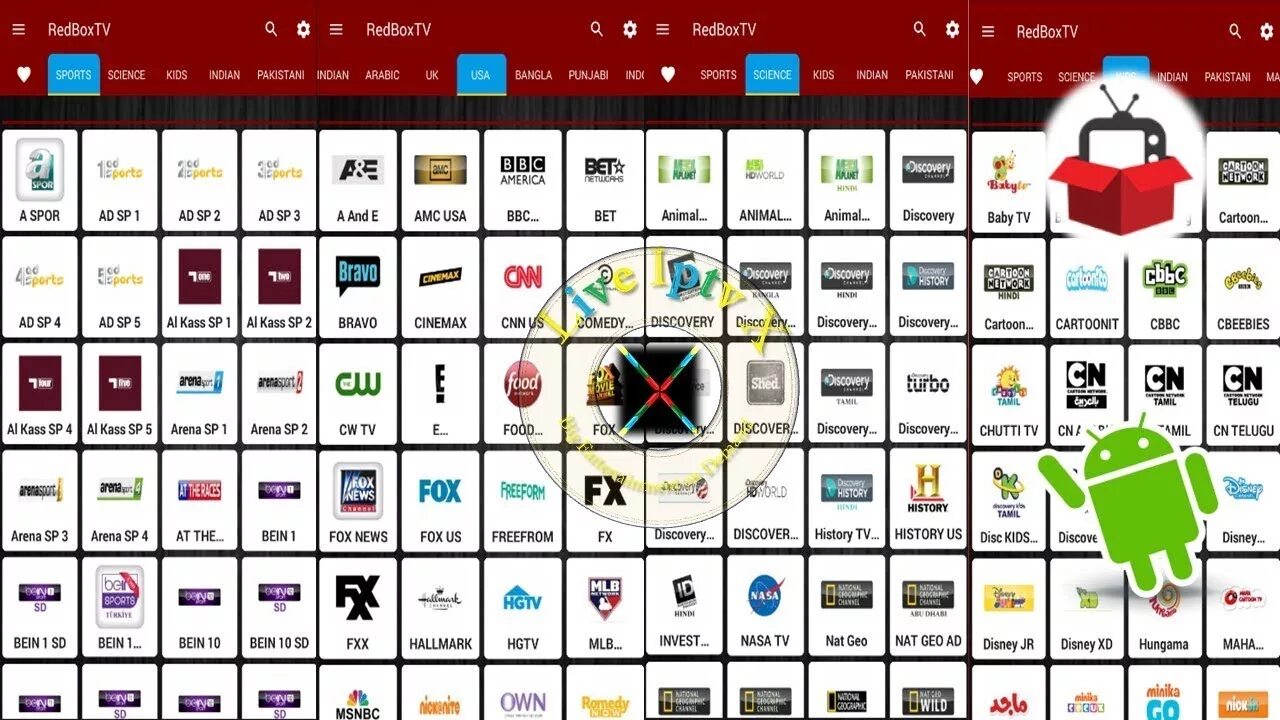Launch the HISTORY US channel

[x=928, y=500]
